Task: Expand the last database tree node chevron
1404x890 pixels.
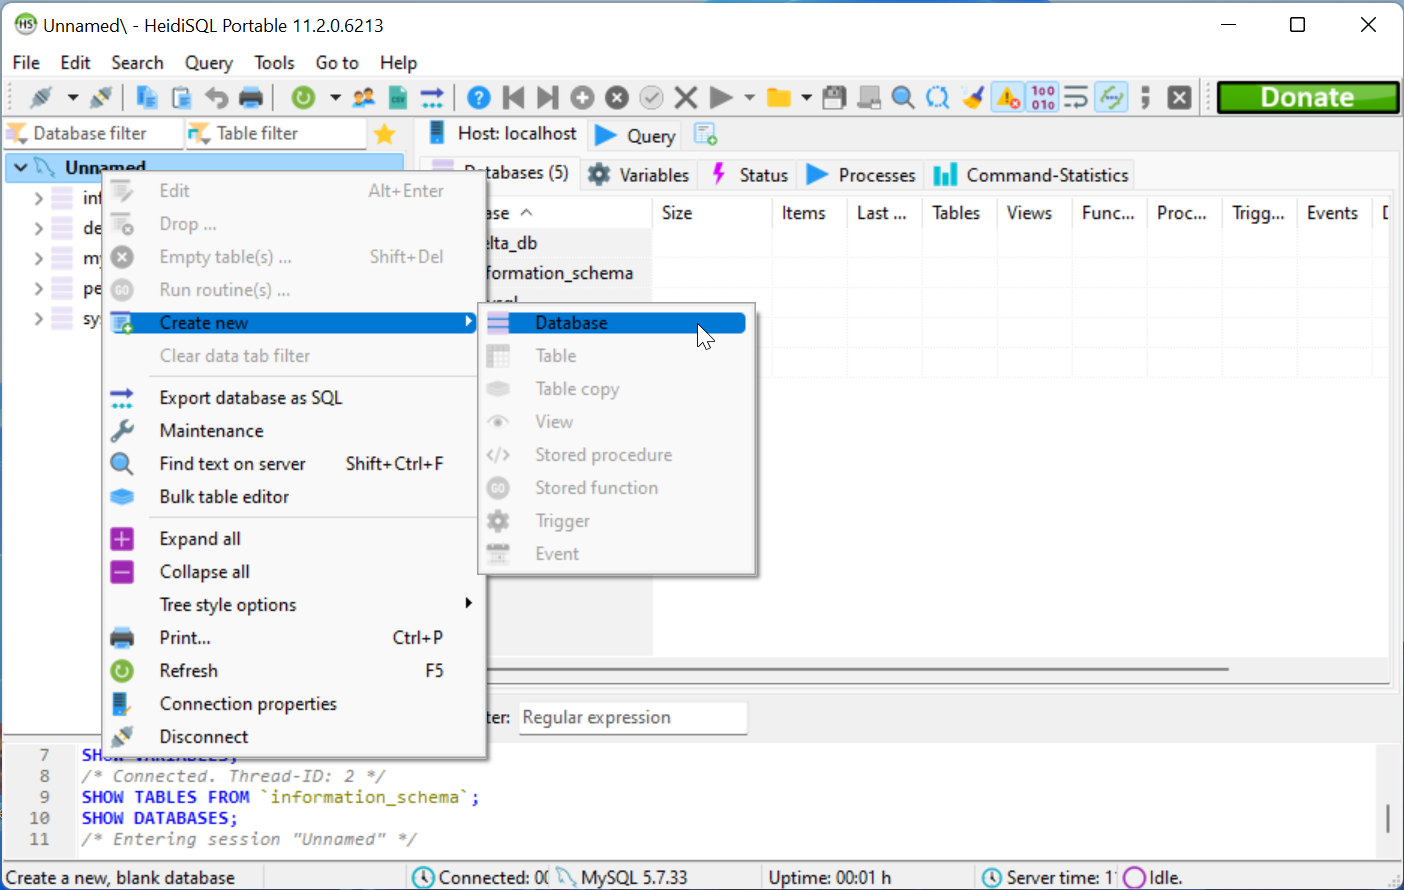Action: (39, 318)
